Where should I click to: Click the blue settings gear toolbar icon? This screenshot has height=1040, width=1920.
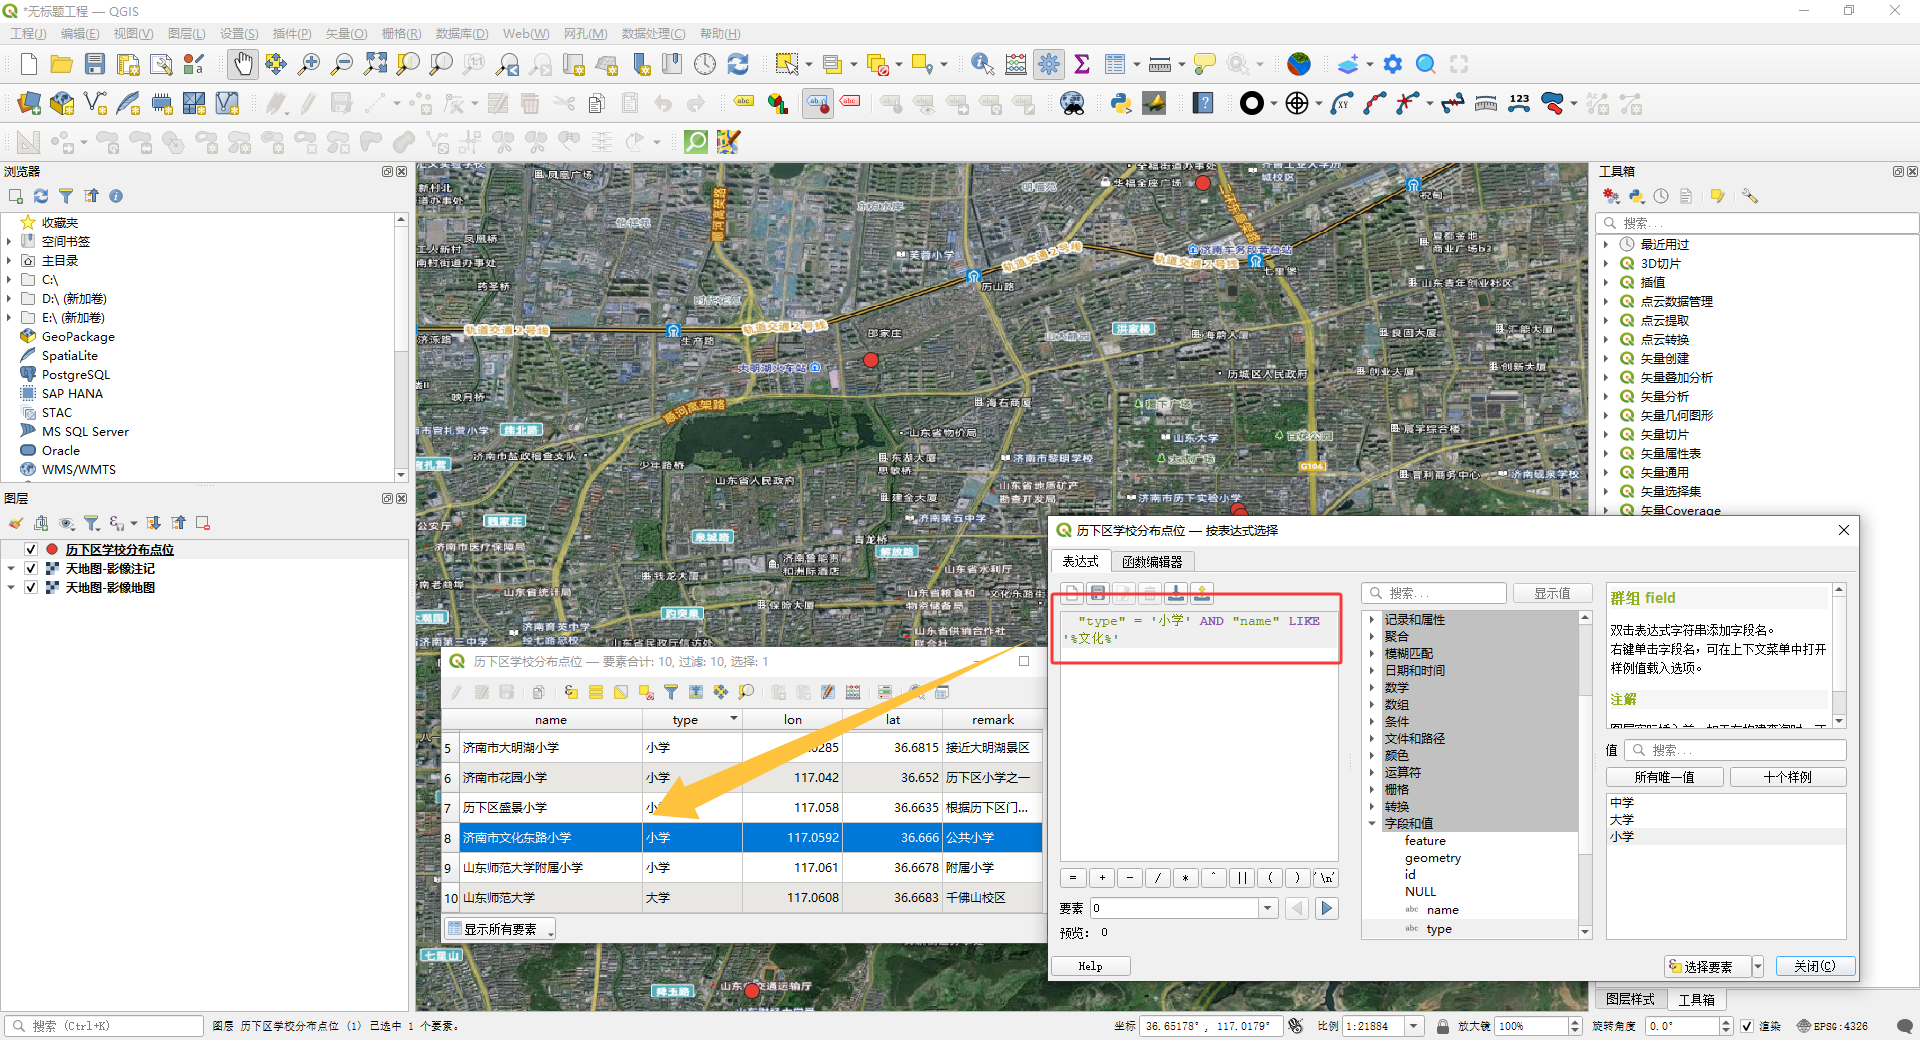[x=1393, y=64]
